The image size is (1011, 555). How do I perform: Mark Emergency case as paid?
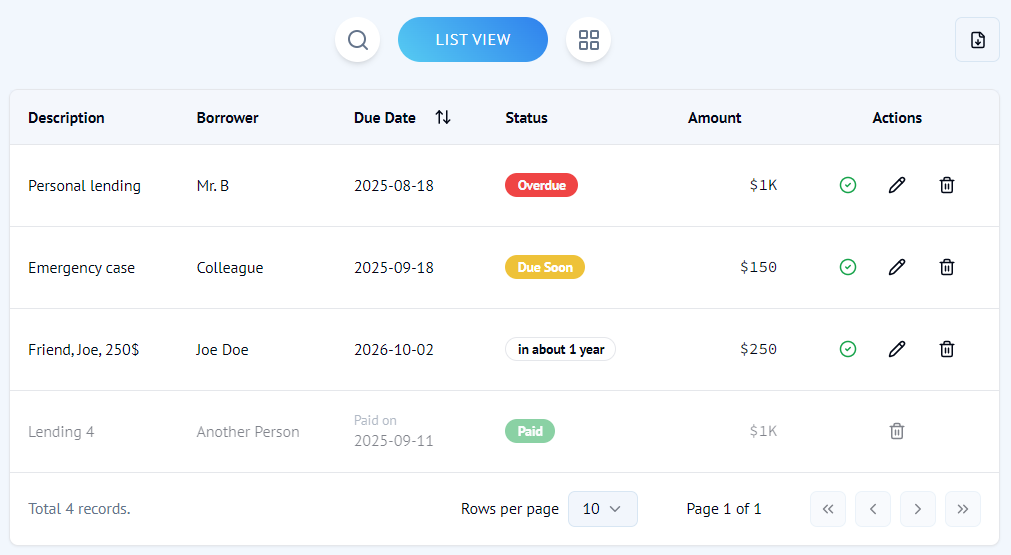[x=848, y=267]
